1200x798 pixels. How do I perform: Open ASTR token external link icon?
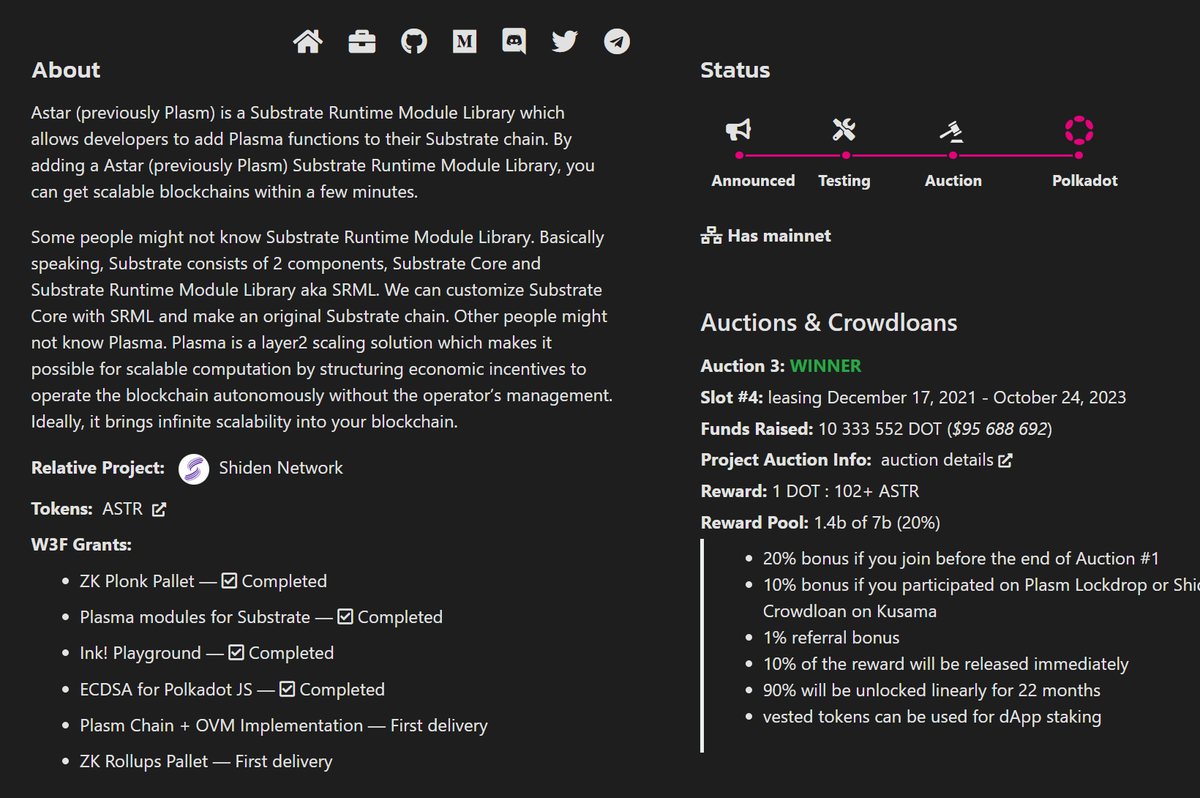pos(158,509)
